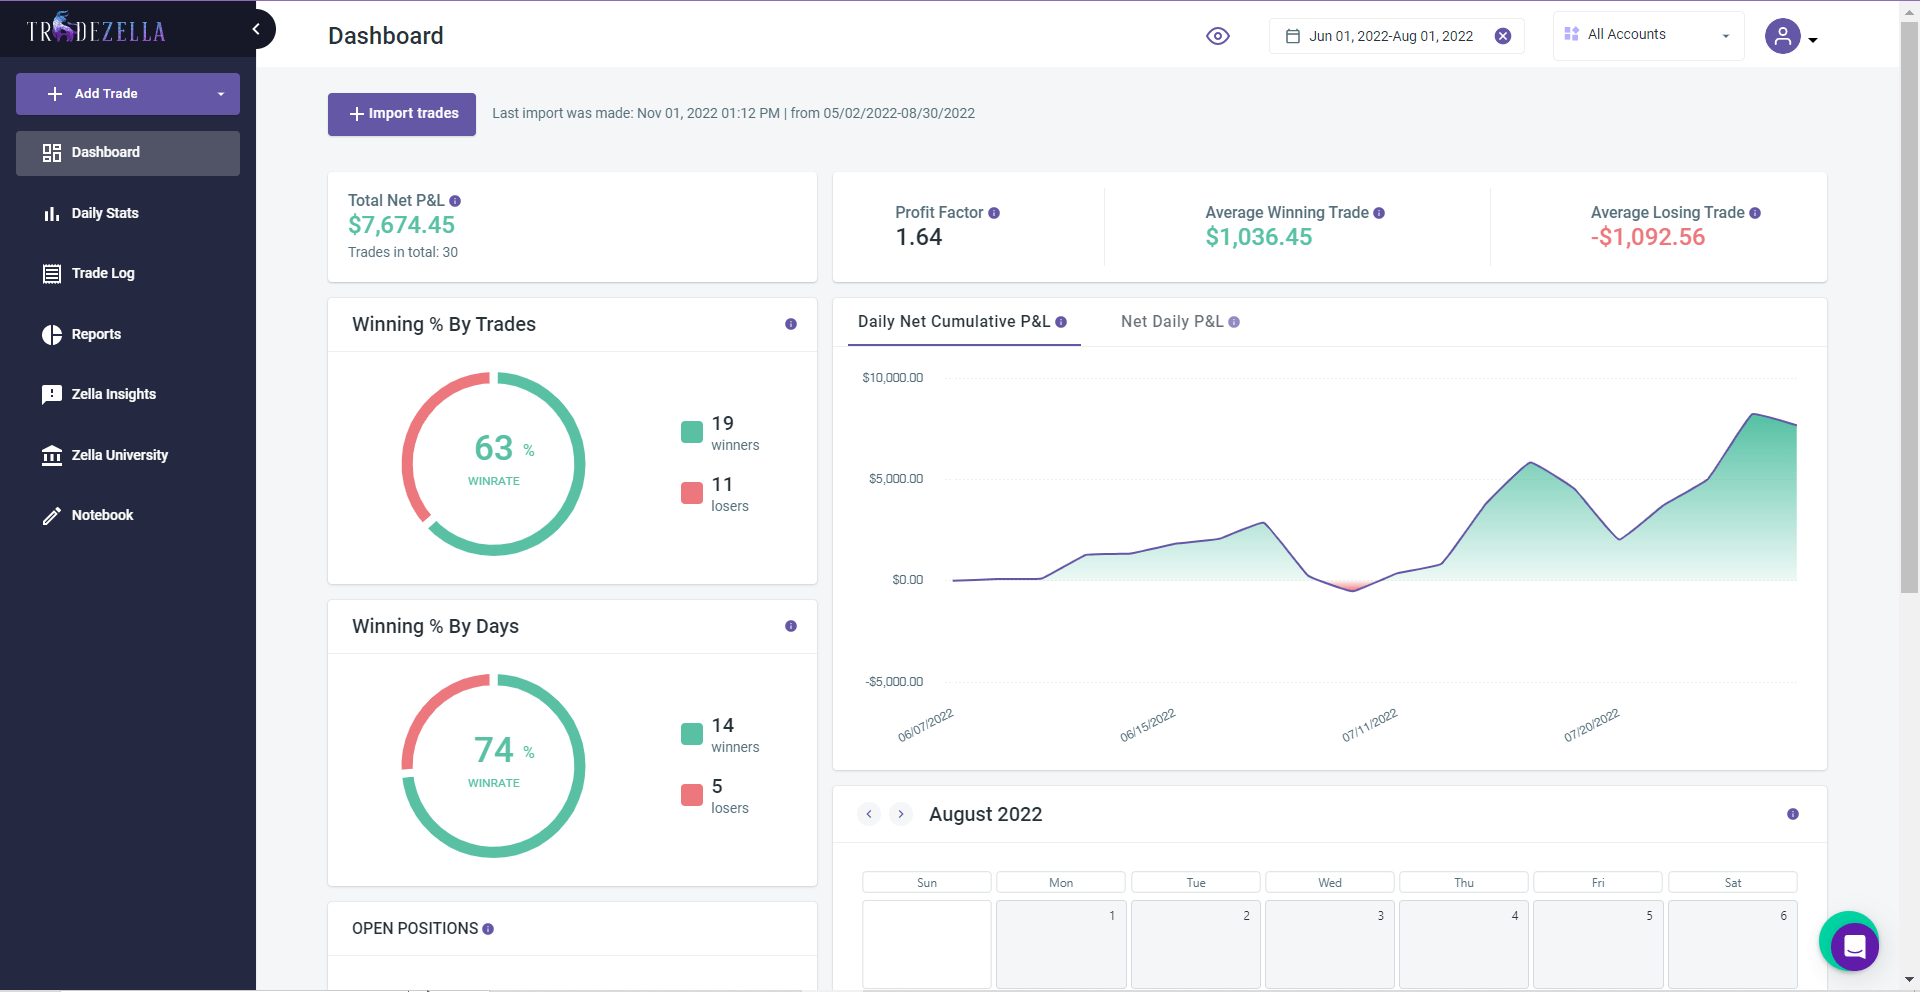Open the user profile menu

coord(1791,37)
